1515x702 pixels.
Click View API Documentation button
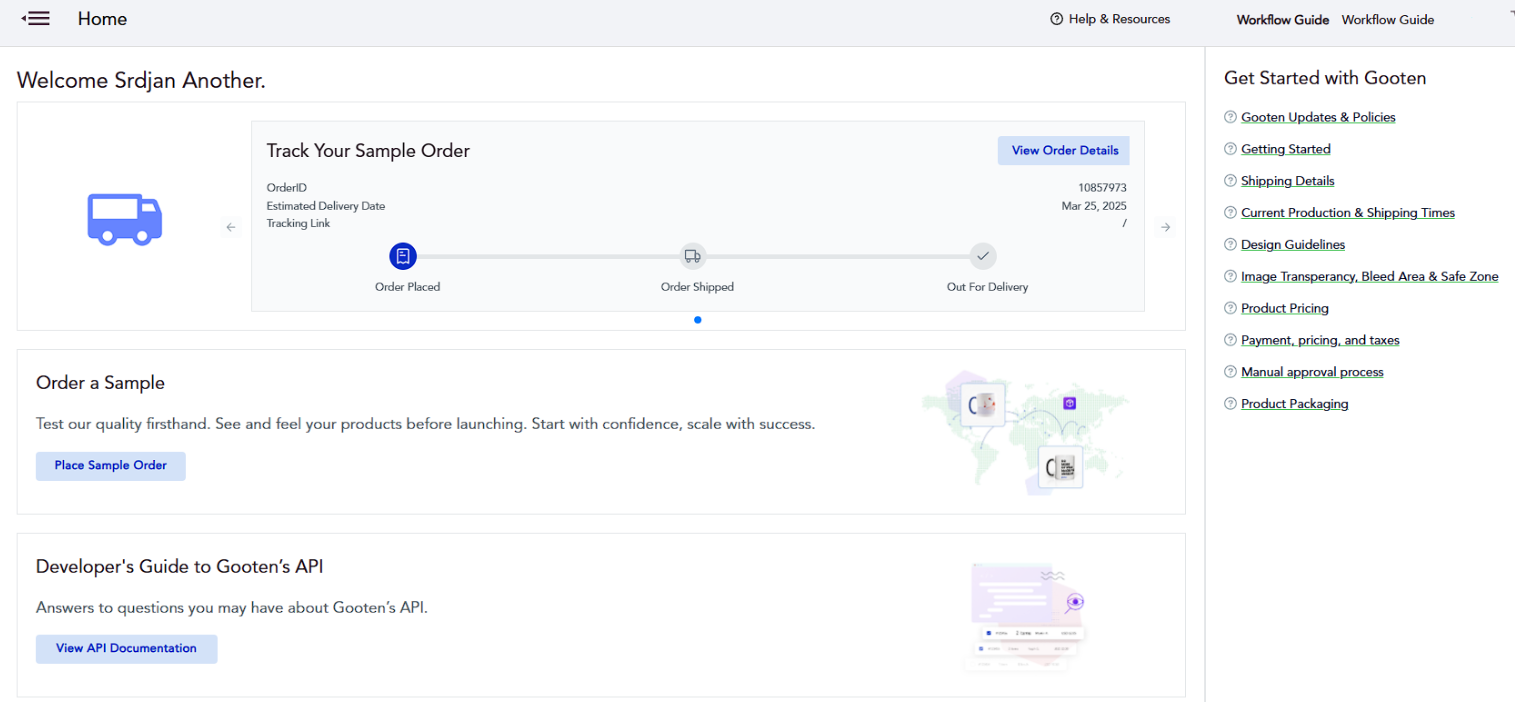126,649
